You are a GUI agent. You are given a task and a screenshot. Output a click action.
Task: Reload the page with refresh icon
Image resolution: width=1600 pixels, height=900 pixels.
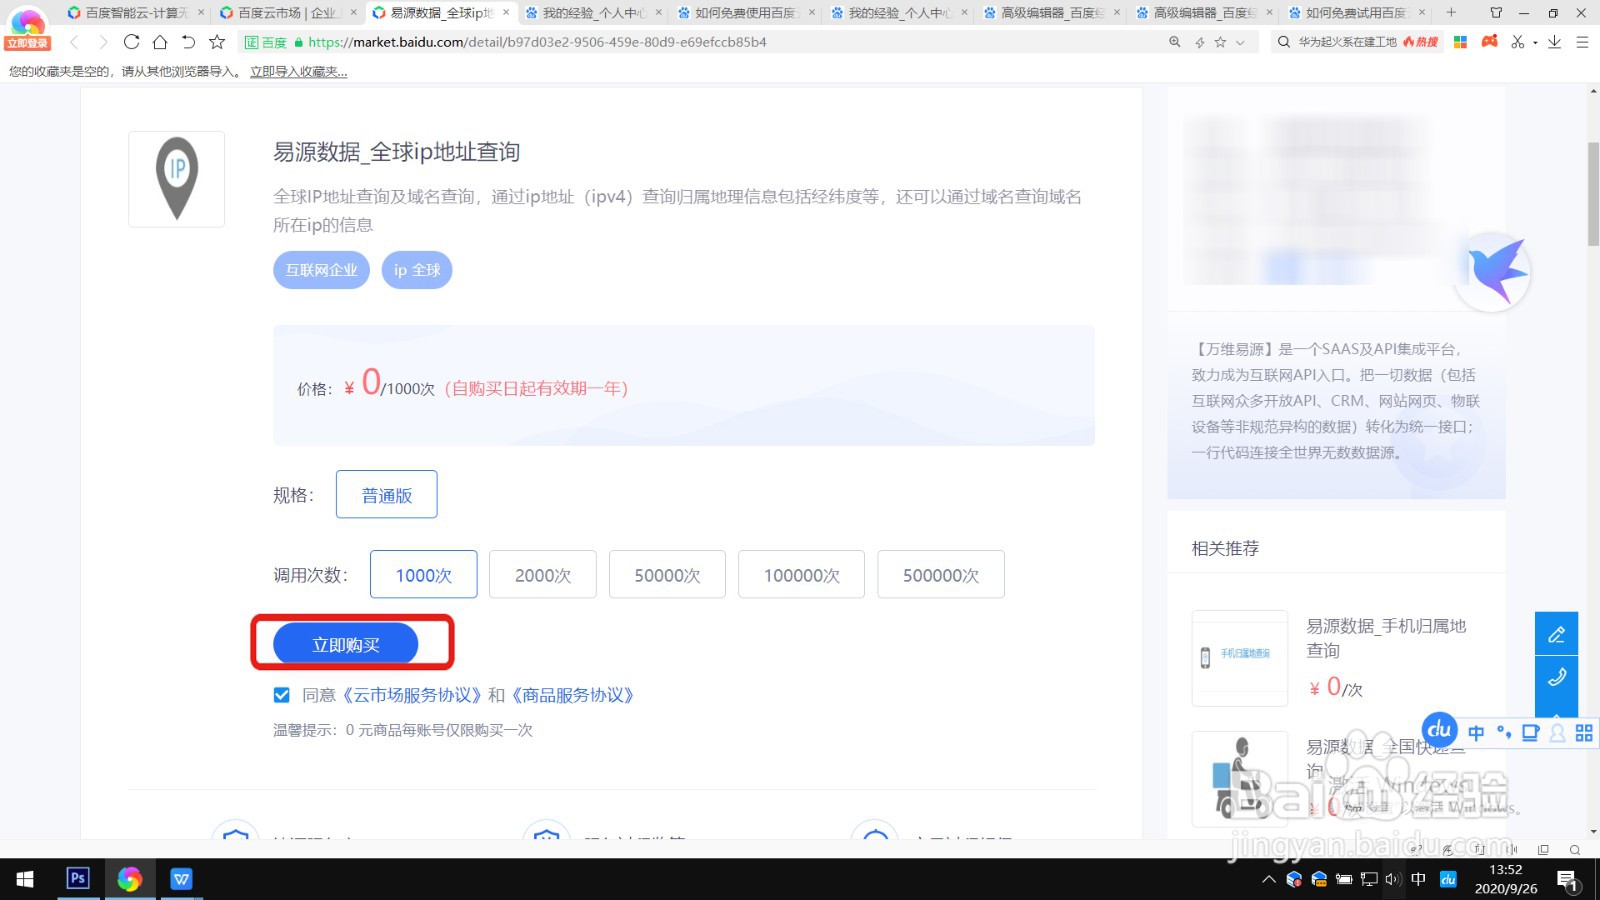[x=131, y=42]
